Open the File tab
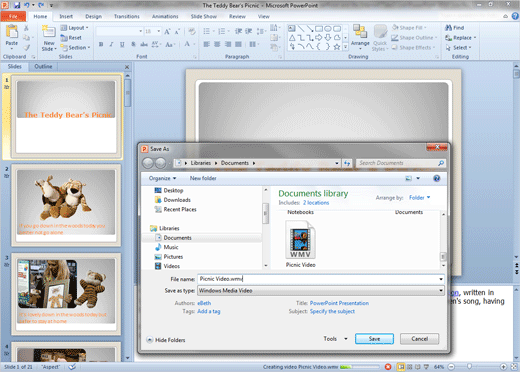Screen dimensions: 520x372 pos(13,16)
